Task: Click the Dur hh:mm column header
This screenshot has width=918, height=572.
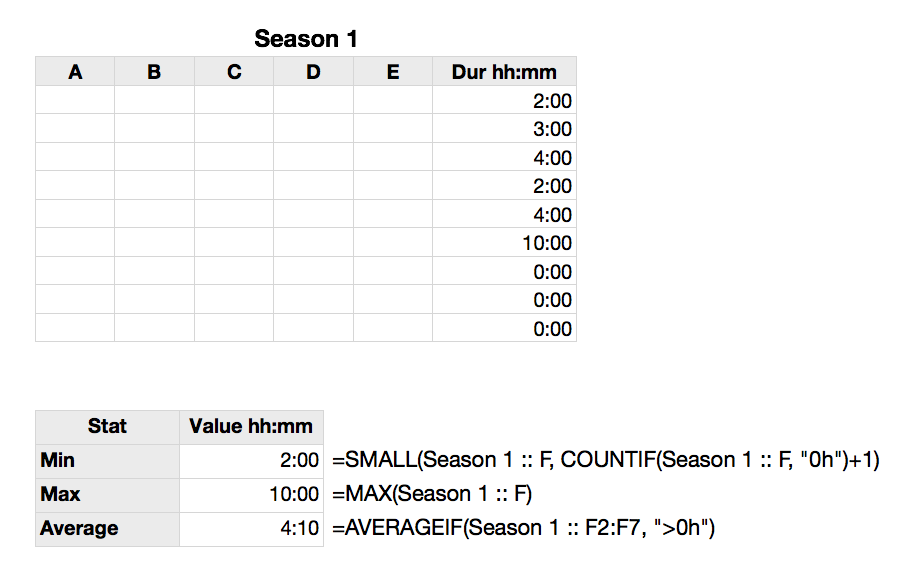Action: pyautogui.click(x=504, y=72)
